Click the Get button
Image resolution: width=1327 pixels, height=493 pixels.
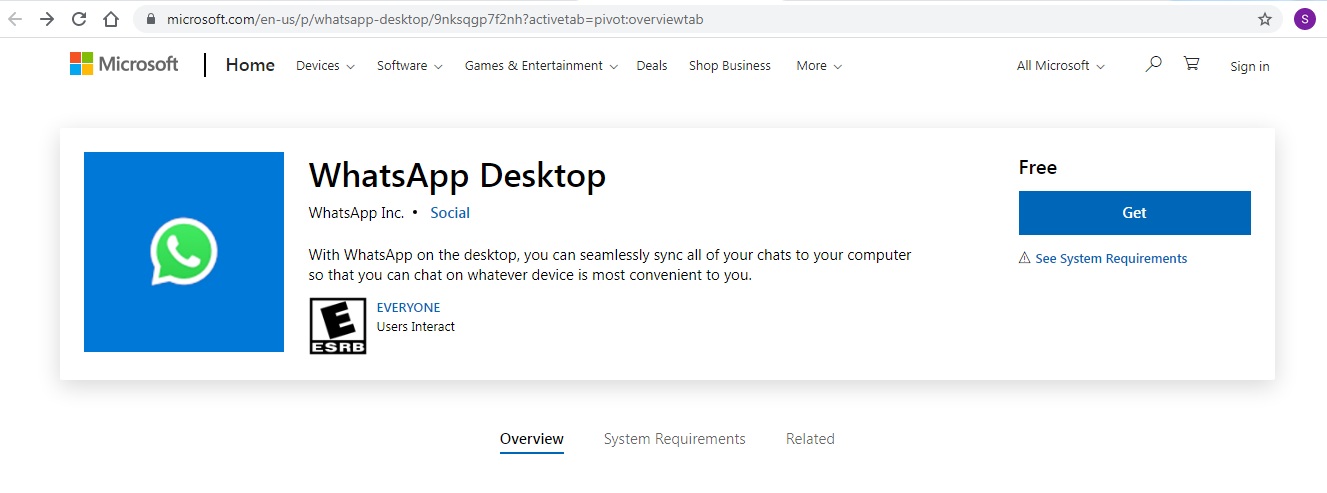(1135, 213)
